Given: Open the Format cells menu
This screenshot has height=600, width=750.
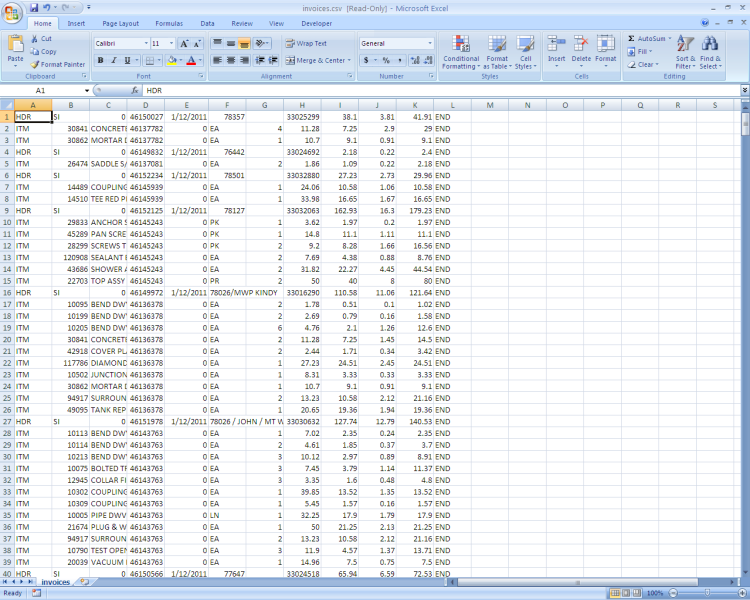Looking at the screenshot, I should coord(606,51).
